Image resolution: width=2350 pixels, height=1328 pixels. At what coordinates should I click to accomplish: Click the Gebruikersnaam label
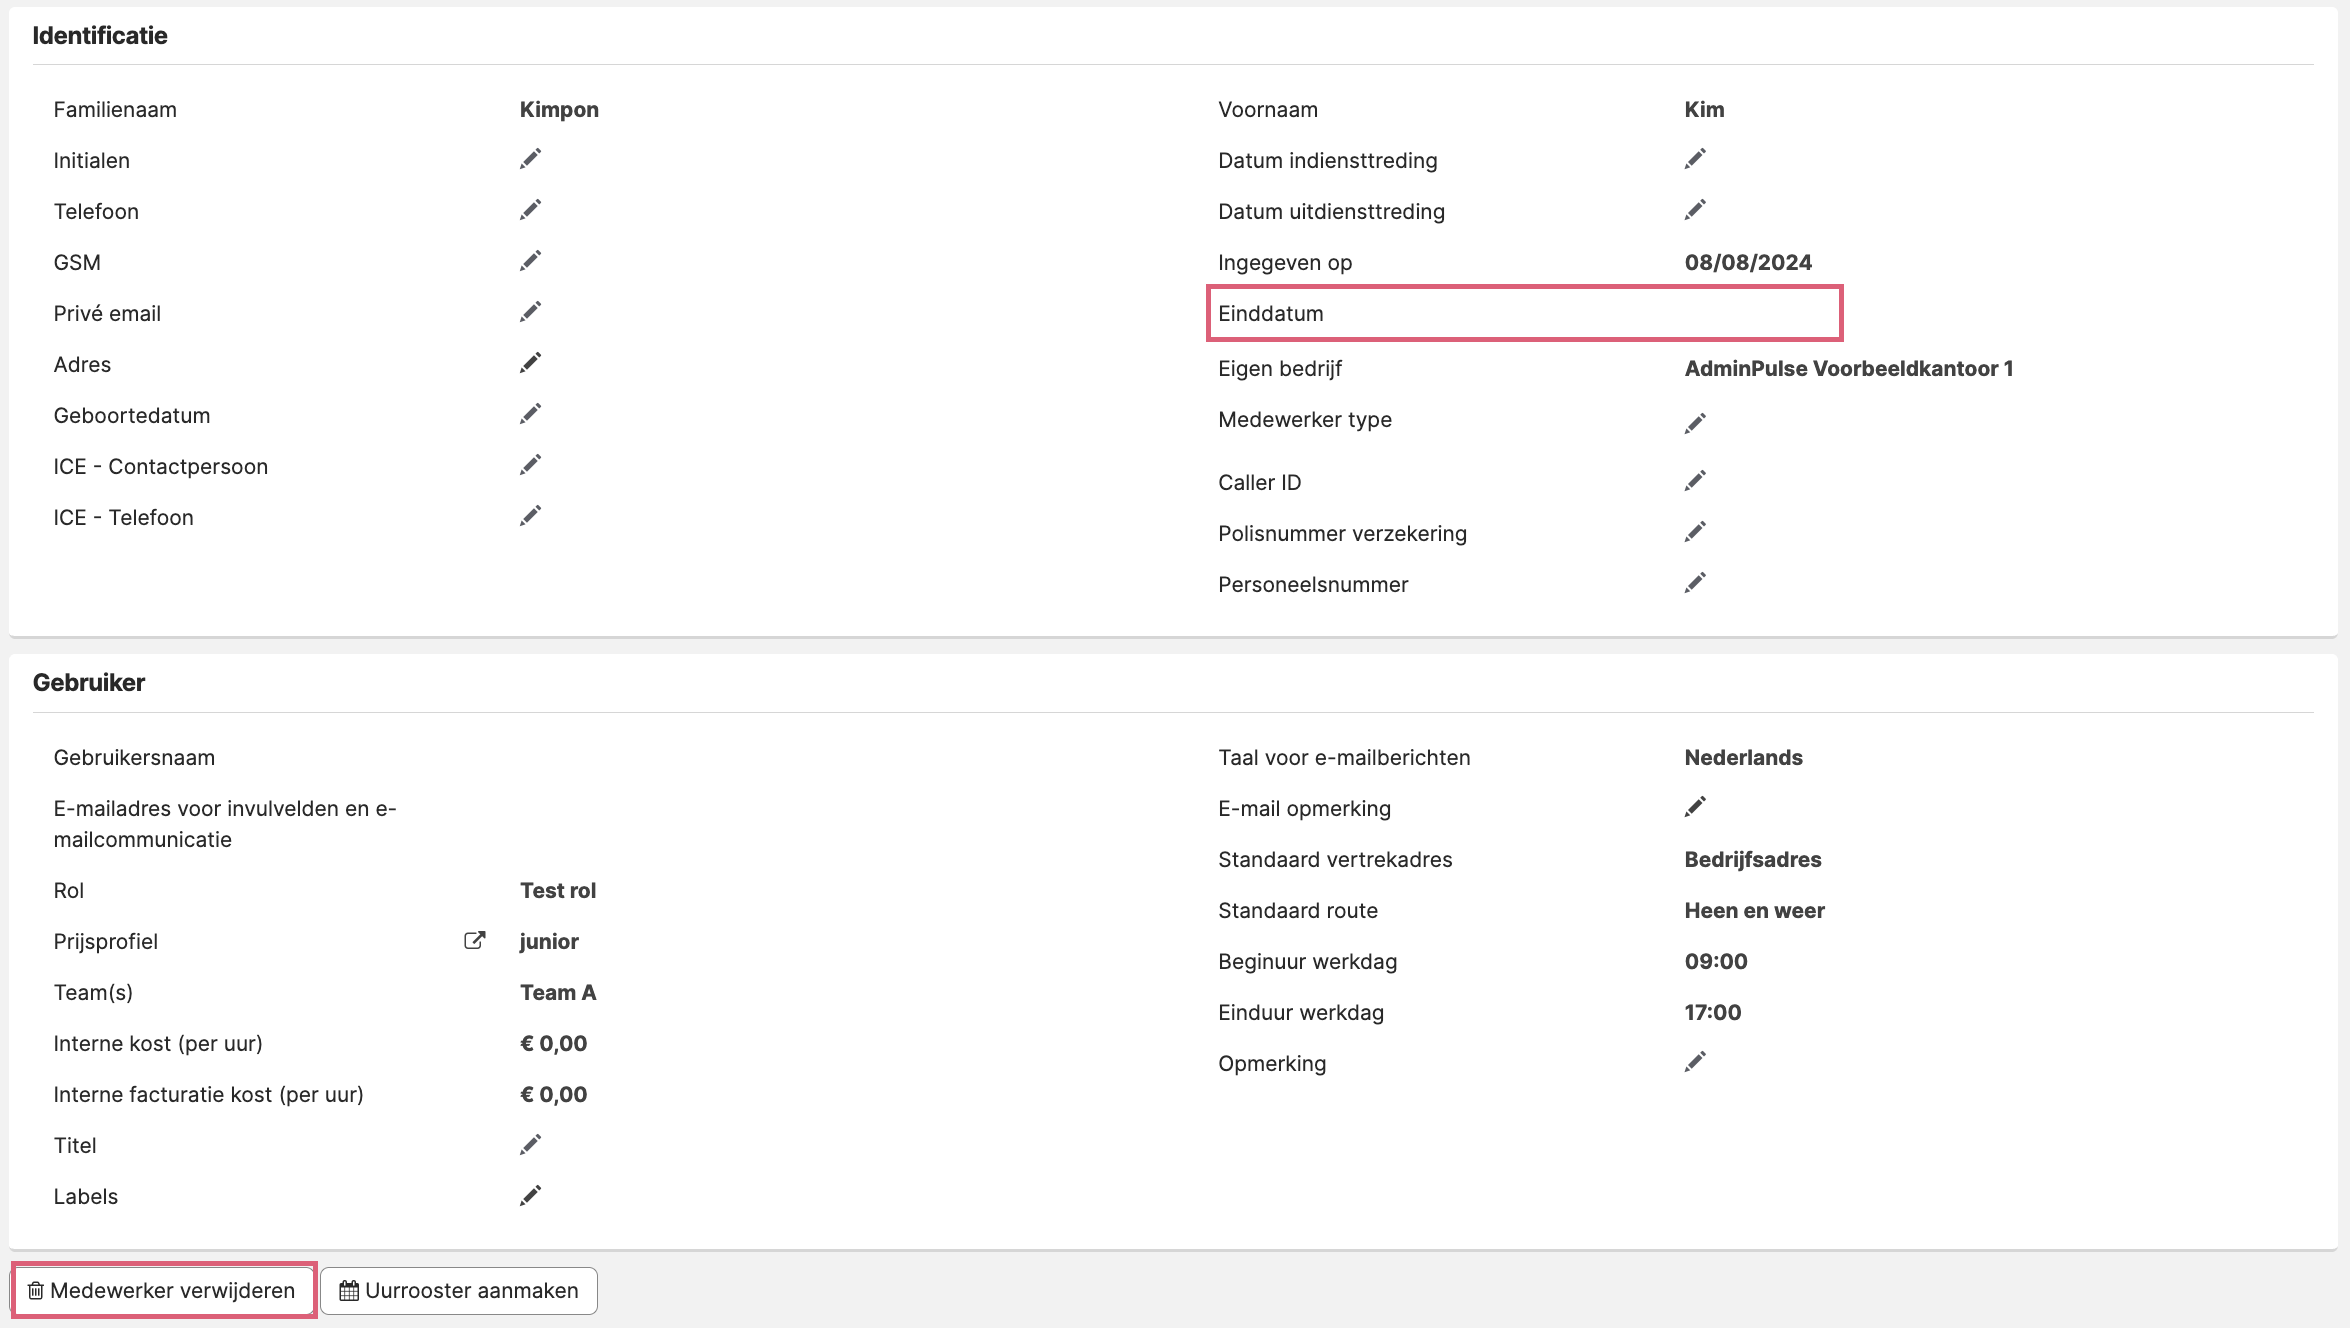[134, 758]
